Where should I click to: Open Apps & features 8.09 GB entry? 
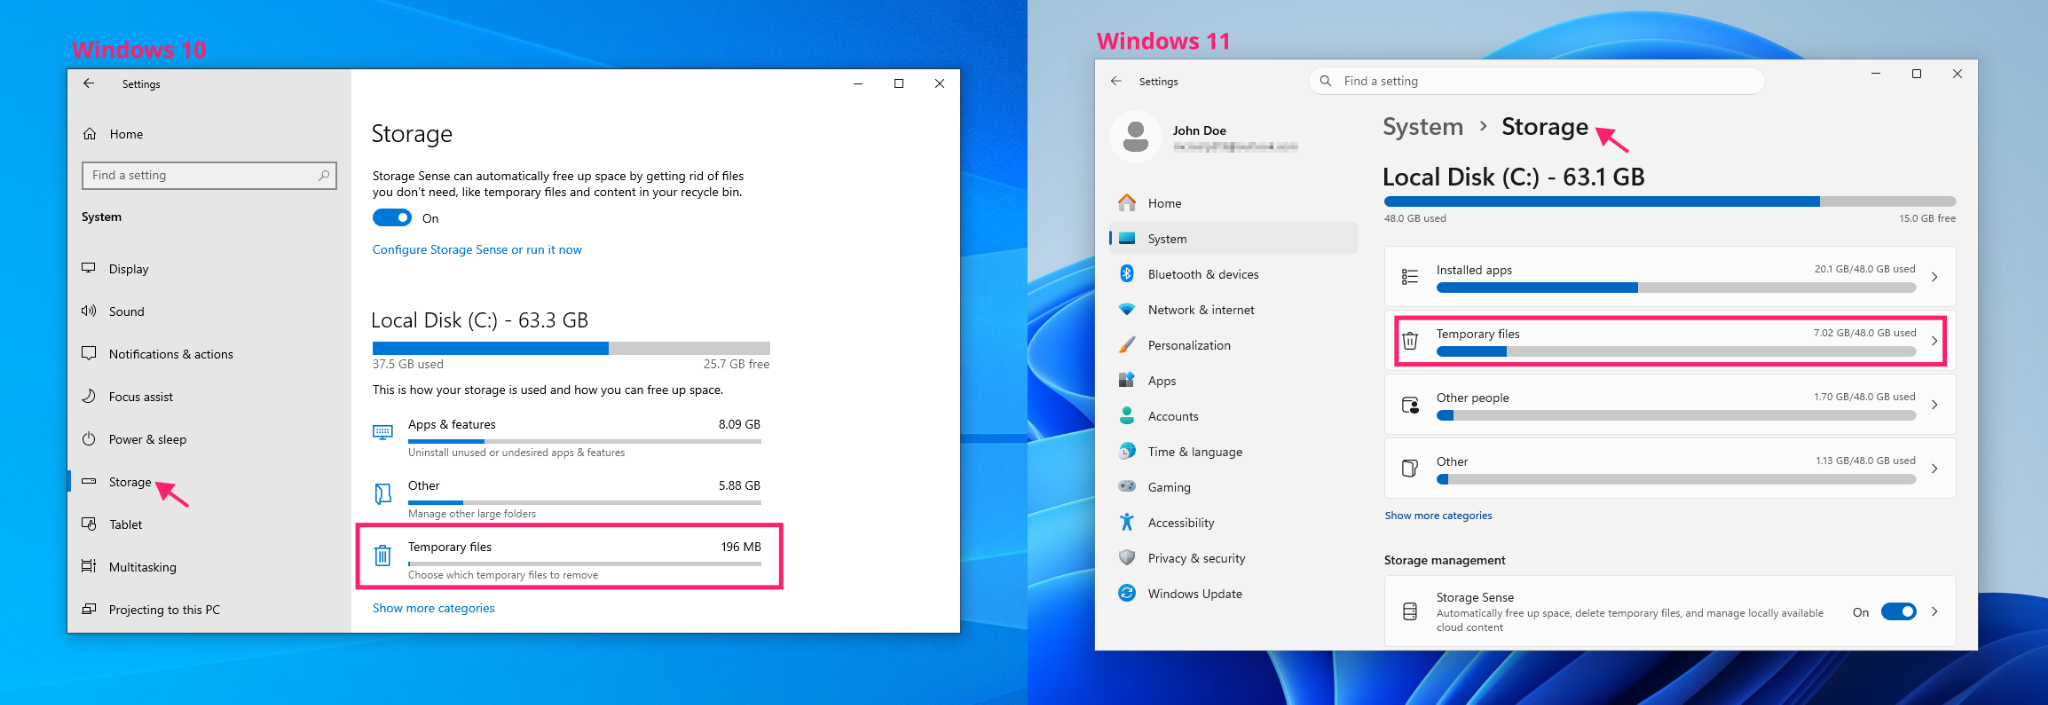pyautogui.click(x=569, y=438)
